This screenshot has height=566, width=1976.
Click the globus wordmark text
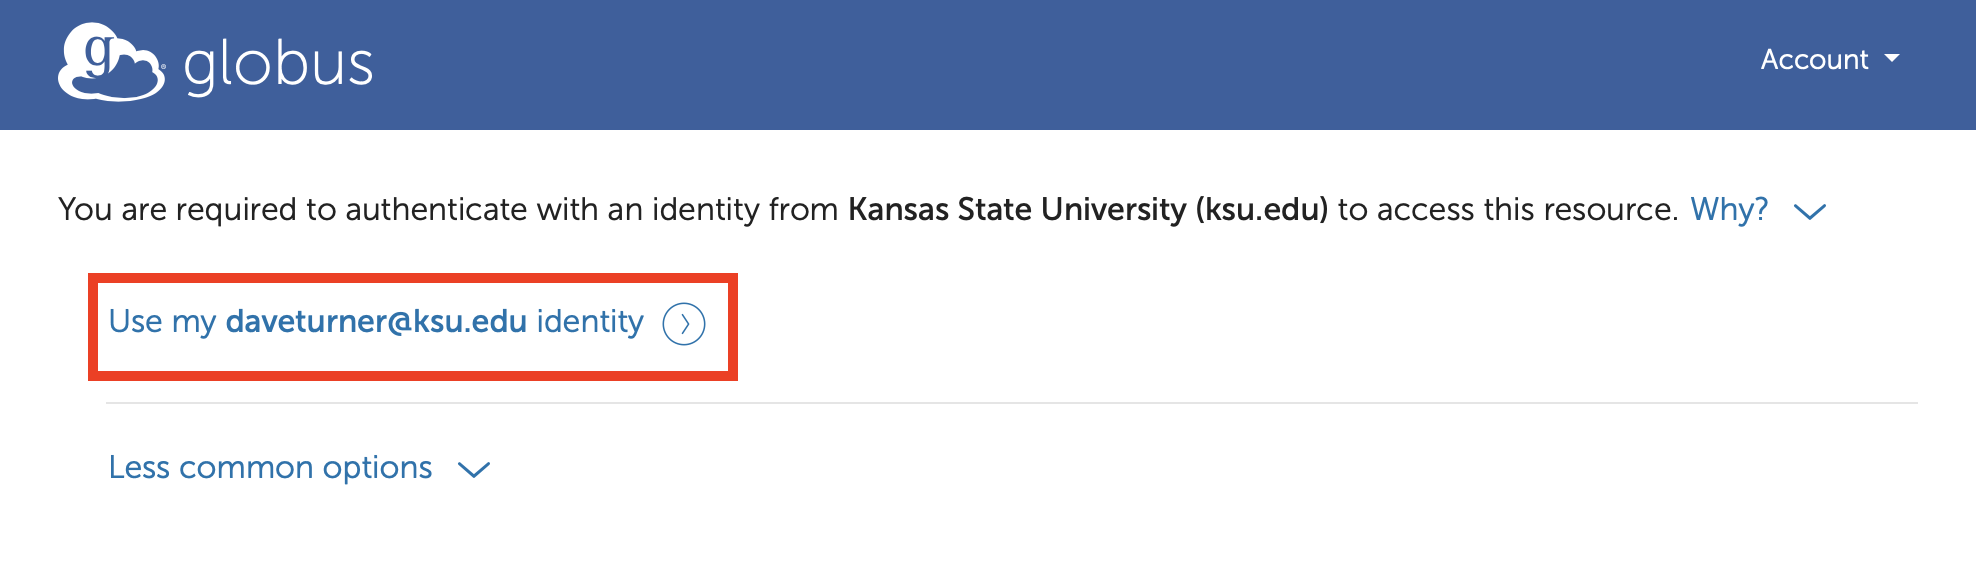pyautogui.click(x=278, y=66)
